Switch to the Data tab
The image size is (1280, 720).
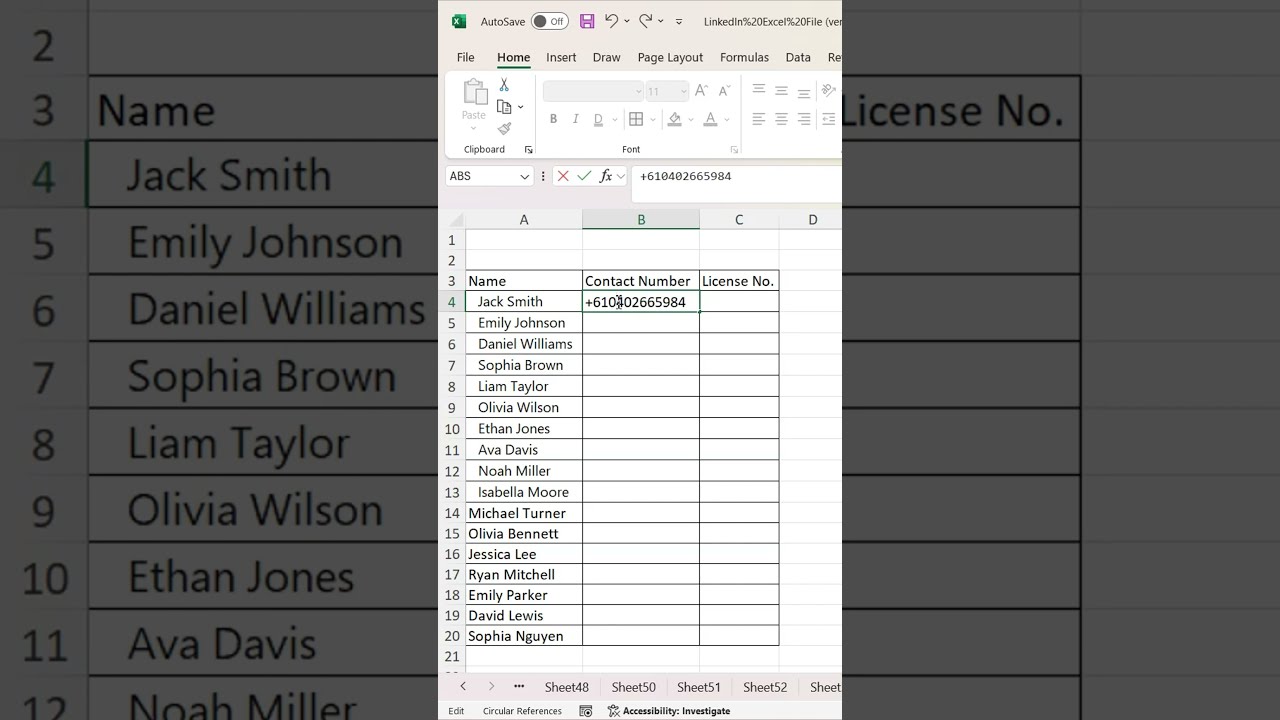pos(798,57)
